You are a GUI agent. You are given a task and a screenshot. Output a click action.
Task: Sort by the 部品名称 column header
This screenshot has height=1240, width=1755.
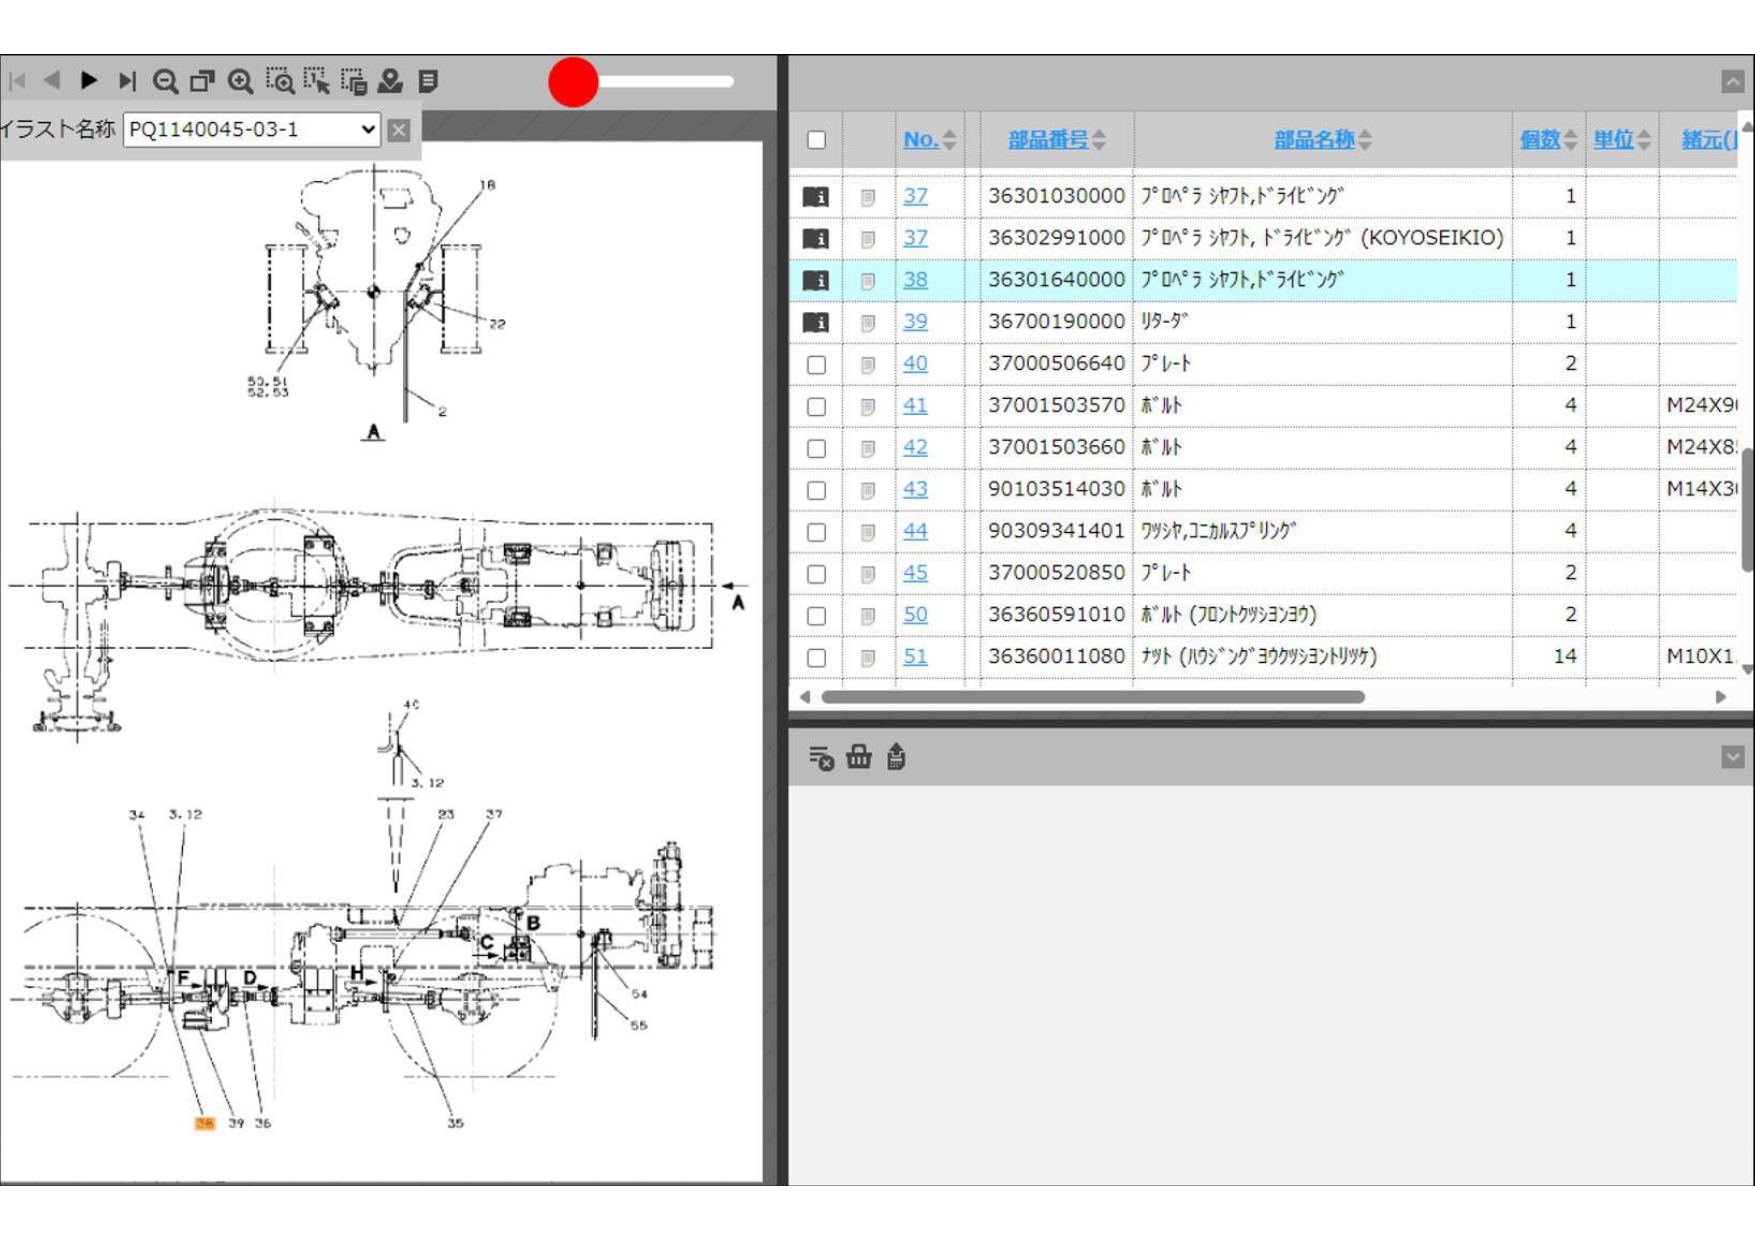[x=1313, y=140]
